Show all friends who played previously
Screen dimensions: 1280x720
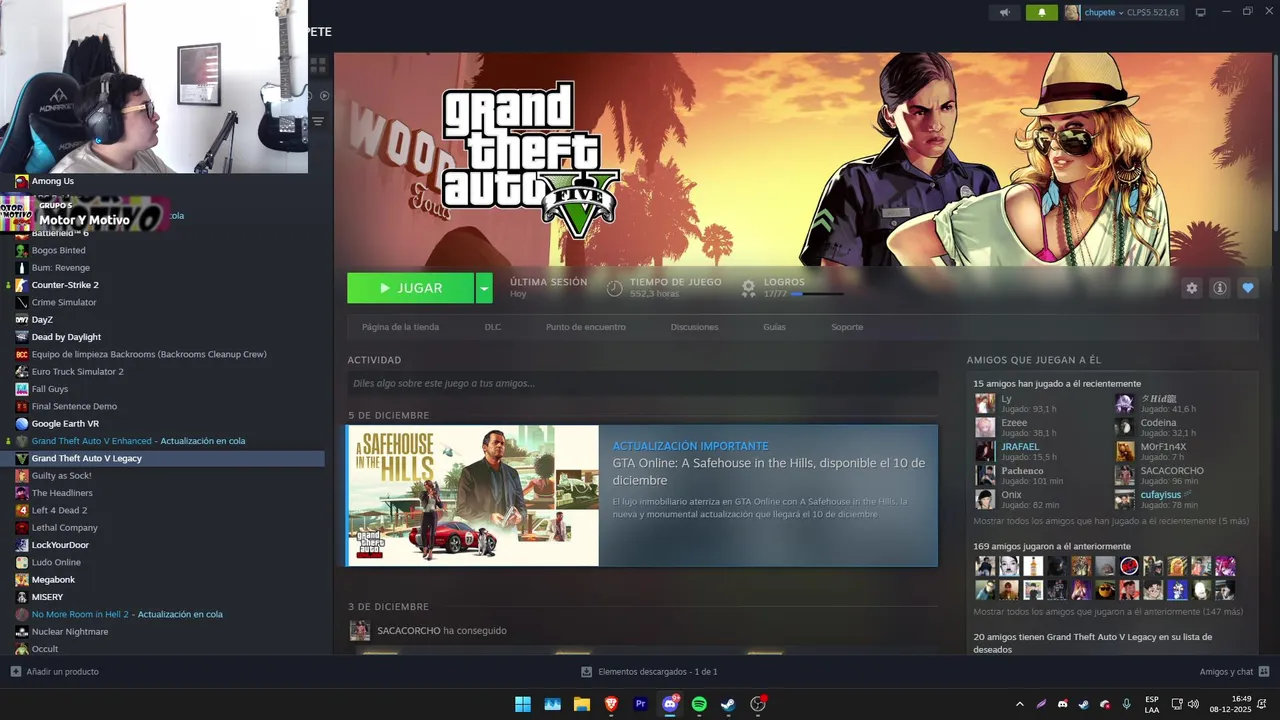[1108, 611]
